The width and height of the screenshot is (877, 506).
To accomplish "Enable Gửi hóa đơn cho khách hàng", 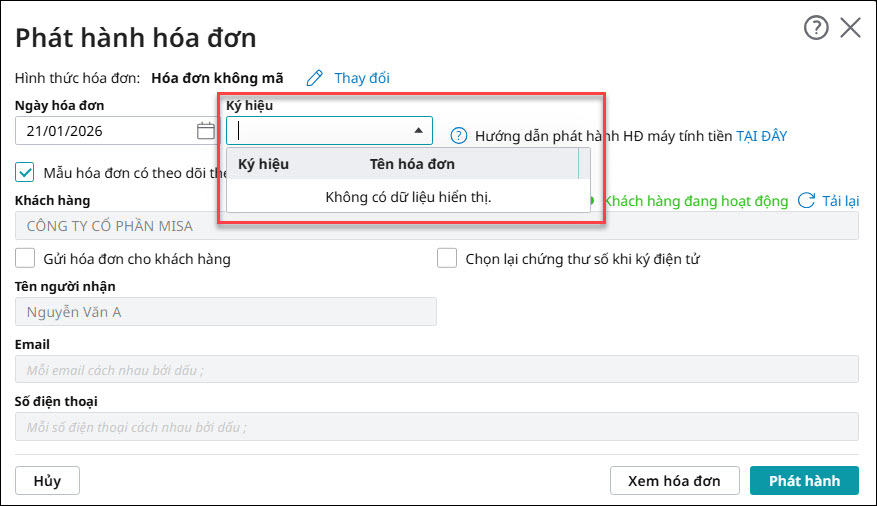I will click(27, 259).
